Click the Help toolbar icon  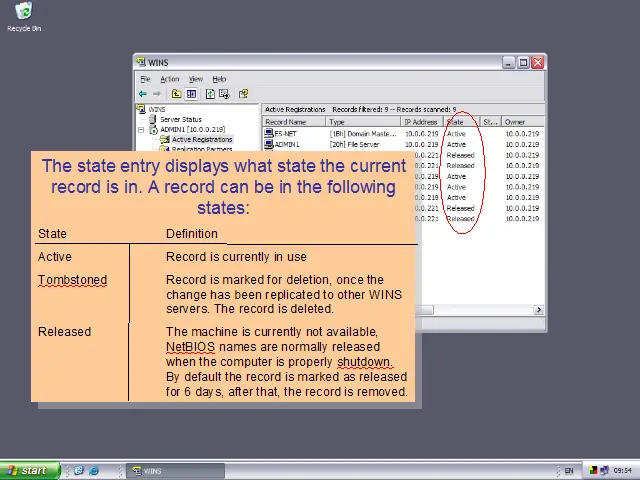[244, 94]
